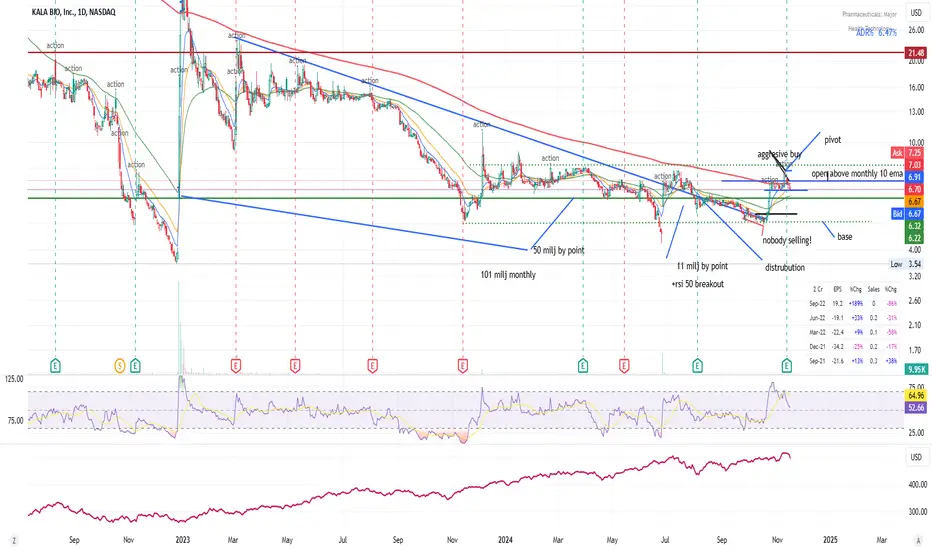Click the red 6.70 price label
The width and height of the screenshot is (932, 550).
914,190
